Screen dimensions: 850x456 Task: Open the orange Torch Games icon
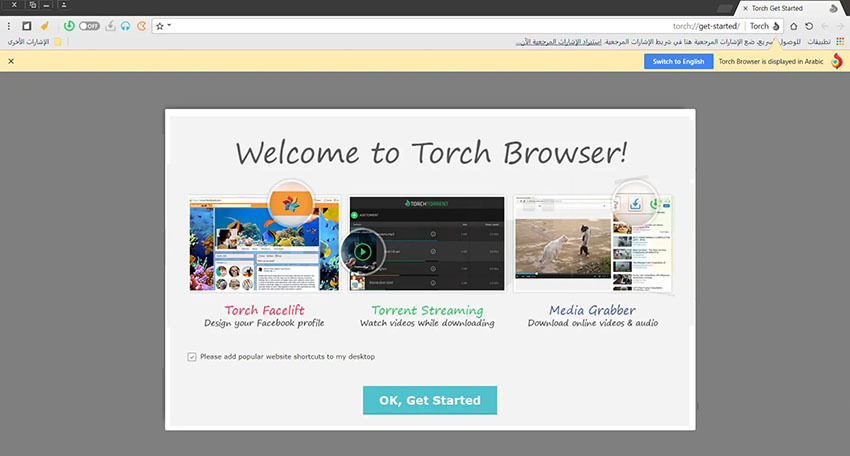click(141, 25)
